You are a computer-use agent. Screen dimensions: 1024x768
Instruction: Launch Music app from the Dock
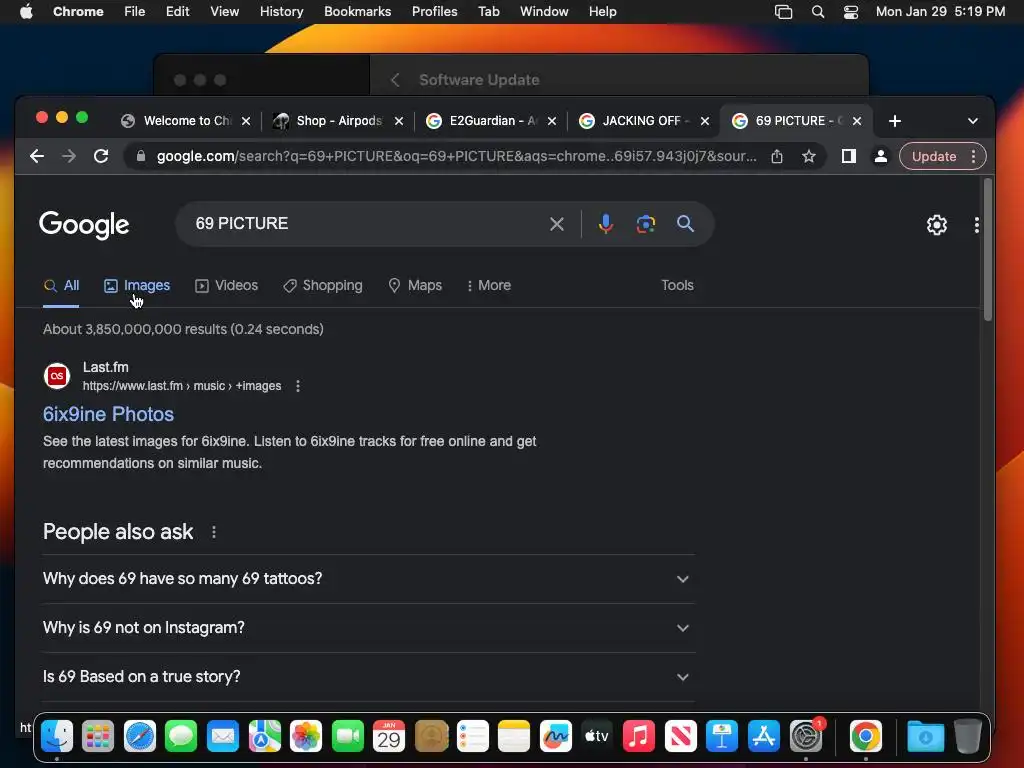click(639, 737)
